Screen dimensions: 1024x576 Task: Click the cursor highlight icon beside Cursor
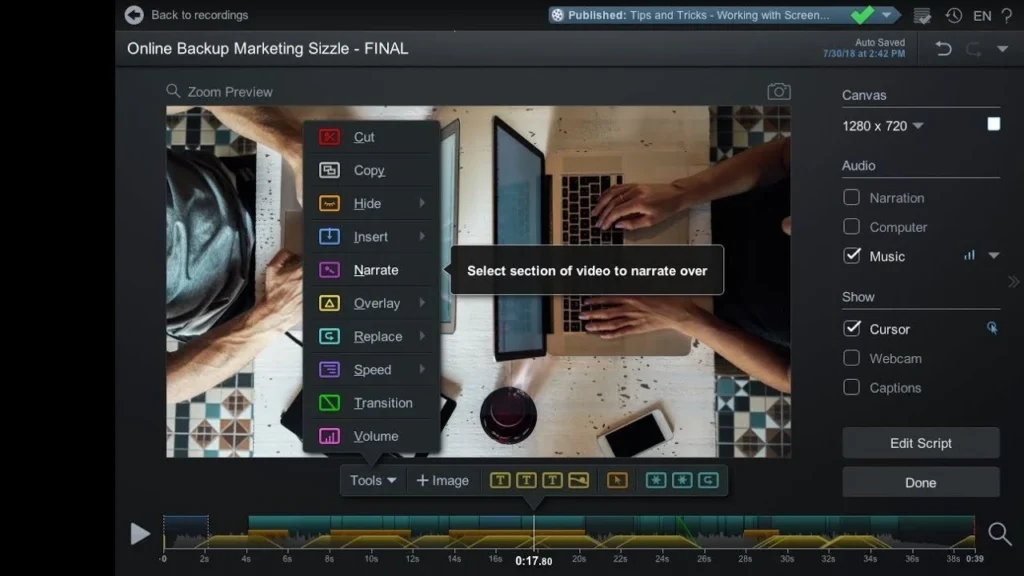click(x=992, y=328)
